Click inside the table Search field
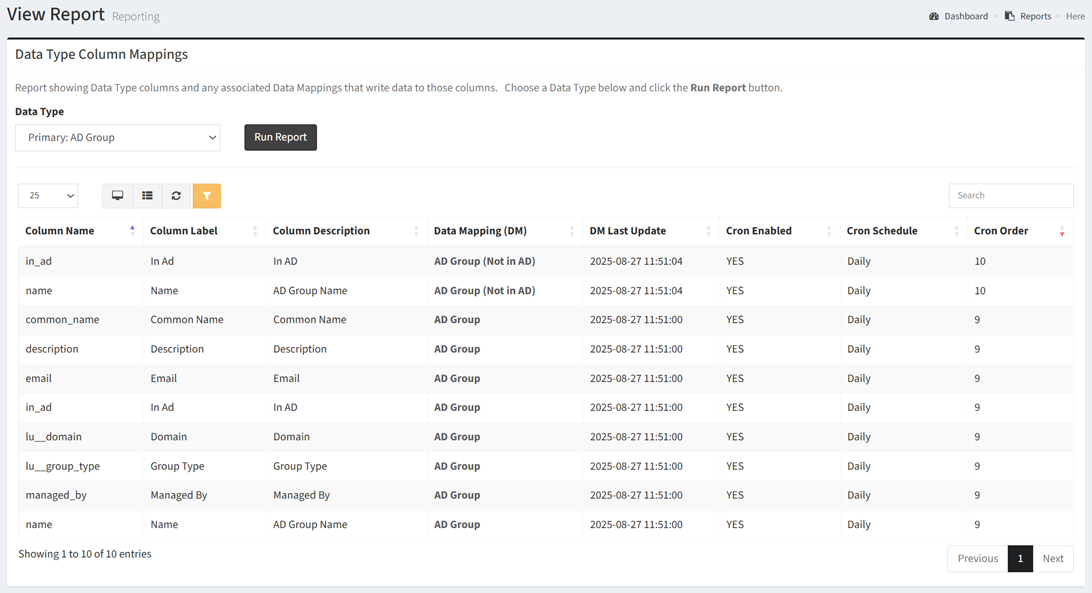 pyautogui.click(x=1010, y=196)
